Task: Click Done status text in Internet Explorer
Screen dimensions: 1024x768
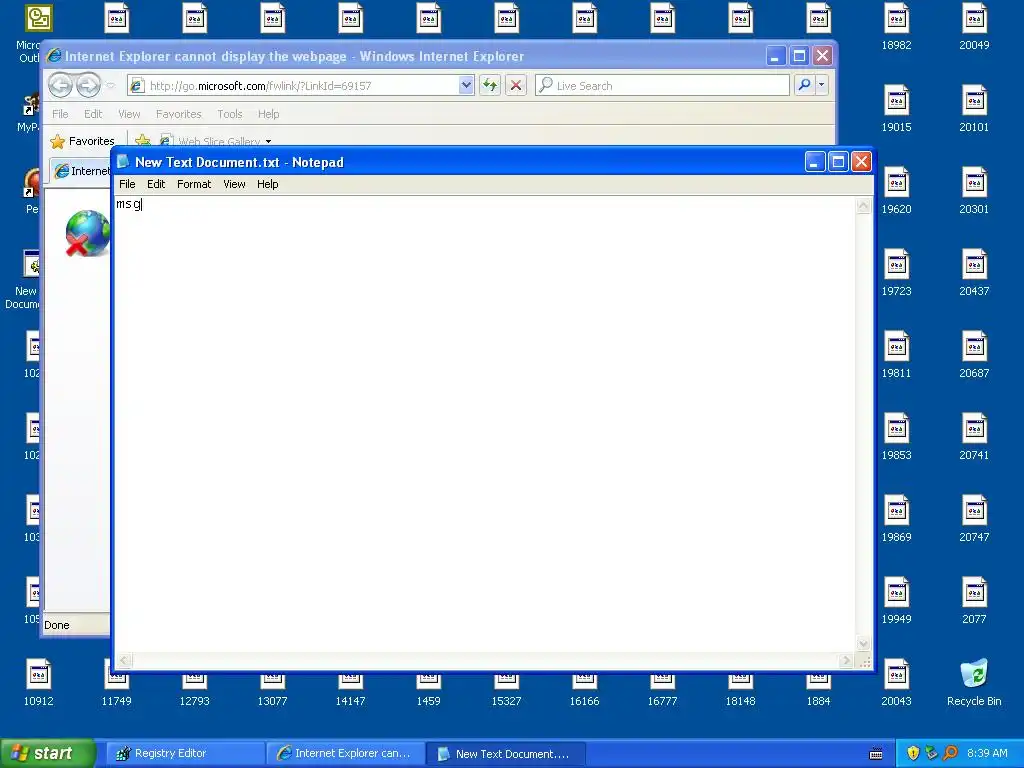Action: 57,625
